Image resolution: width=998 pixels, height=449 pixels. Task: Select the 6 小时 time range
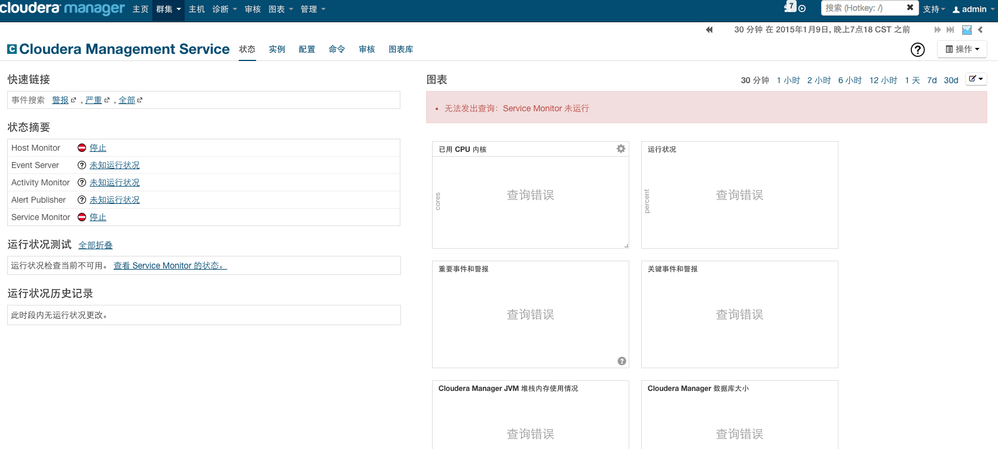point(850,80)
